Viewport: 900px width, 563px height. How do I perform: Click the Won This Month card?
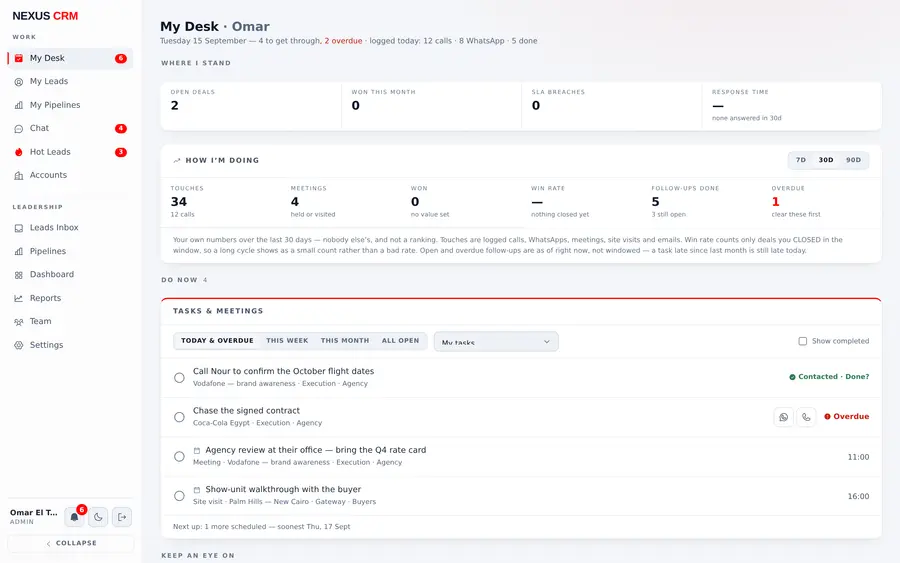point(432,106)
